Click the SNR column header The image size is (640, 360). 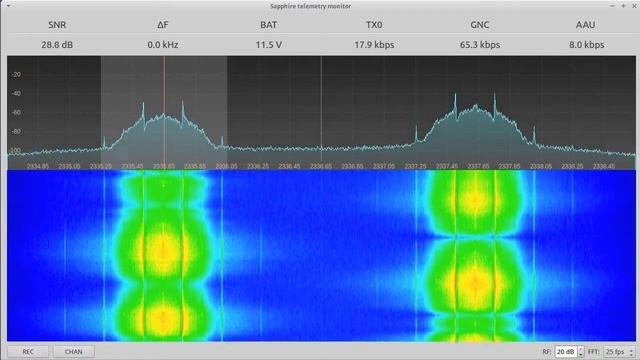coord(57,25)
